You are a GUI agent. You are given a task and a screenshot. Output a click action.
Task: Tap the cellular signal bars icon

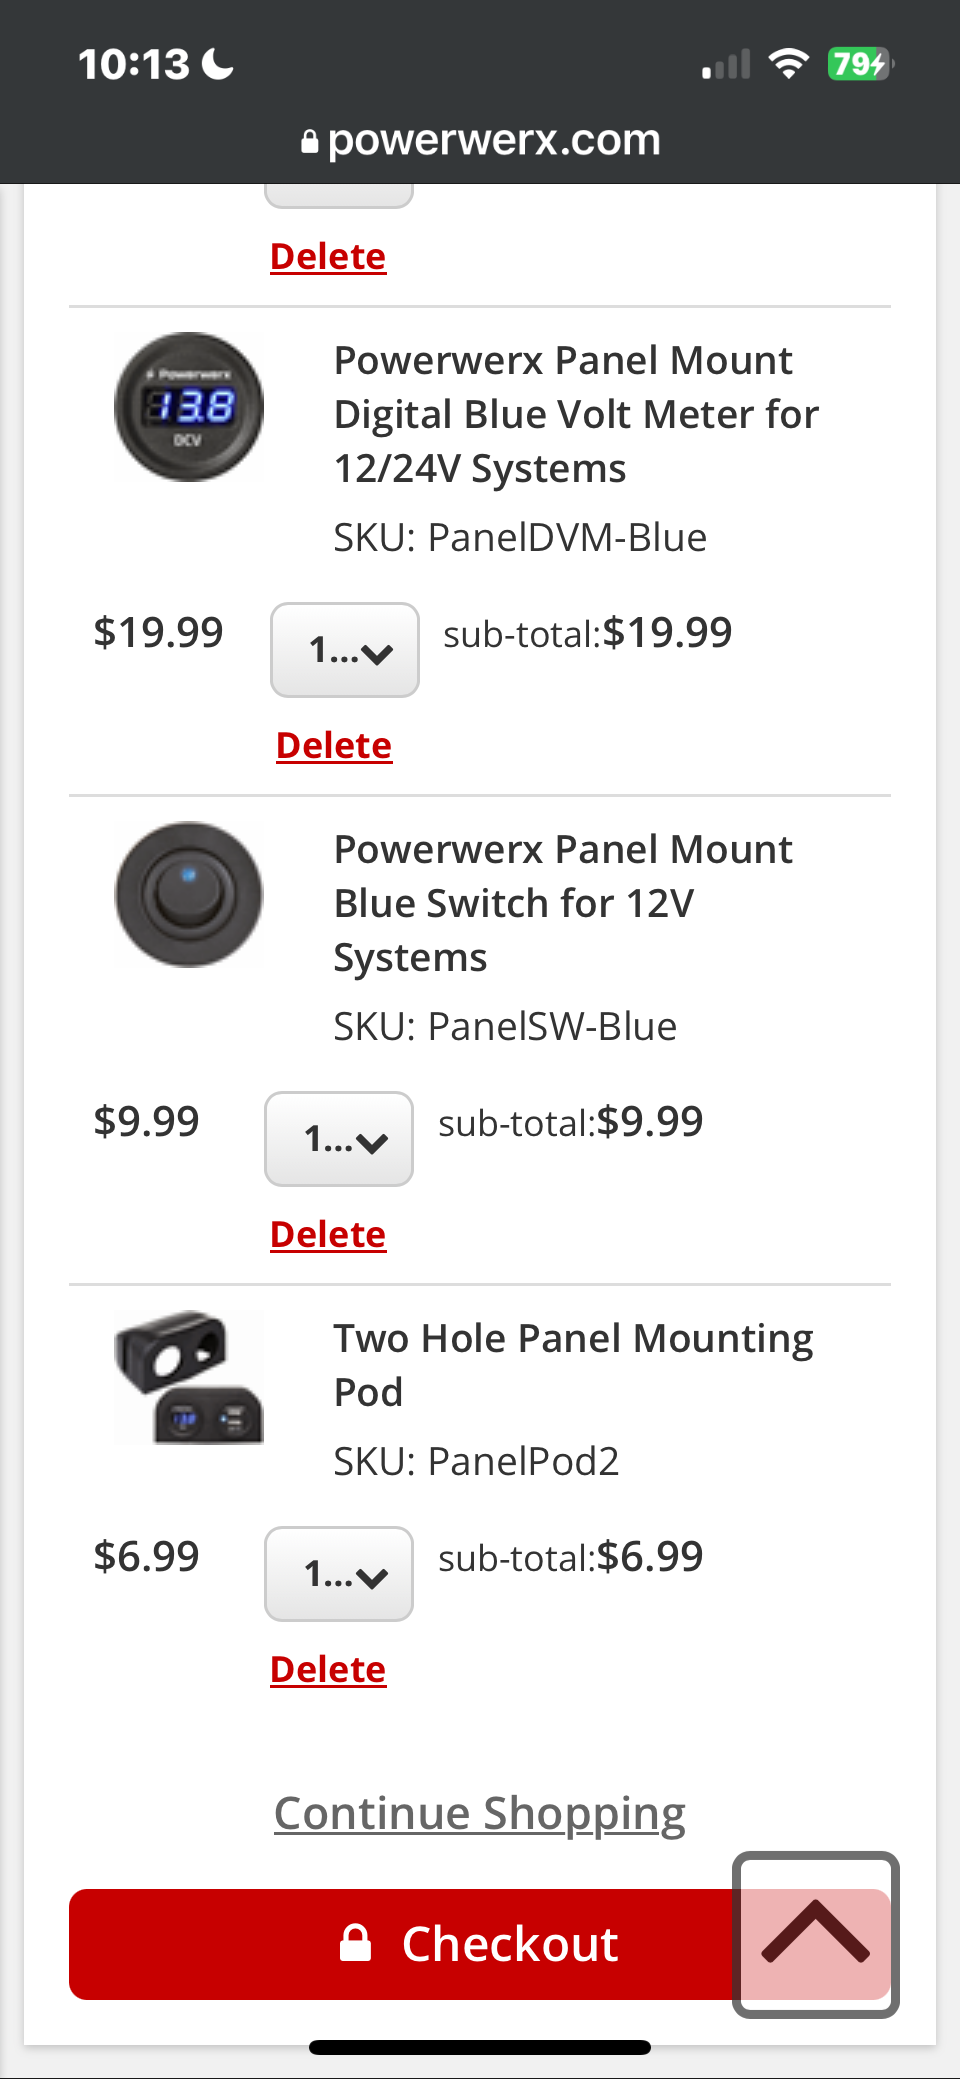(x=726, y=66)
